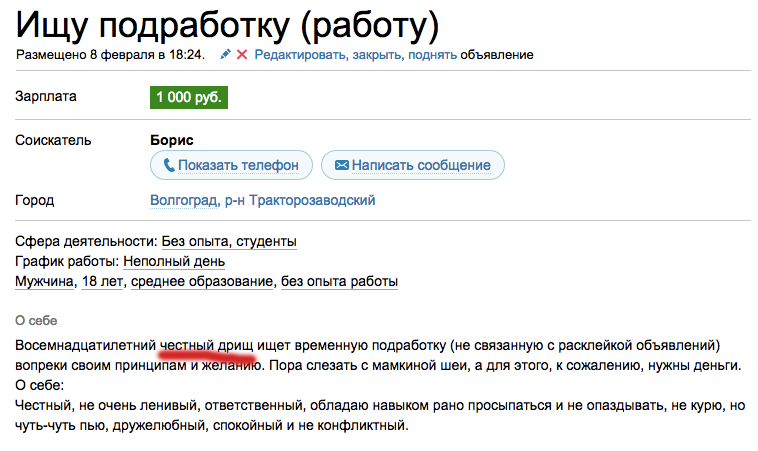Open the 'без опыта работы' link
Image resolution: width=758 pixels, height=451 pixels.
pos(339,281)
